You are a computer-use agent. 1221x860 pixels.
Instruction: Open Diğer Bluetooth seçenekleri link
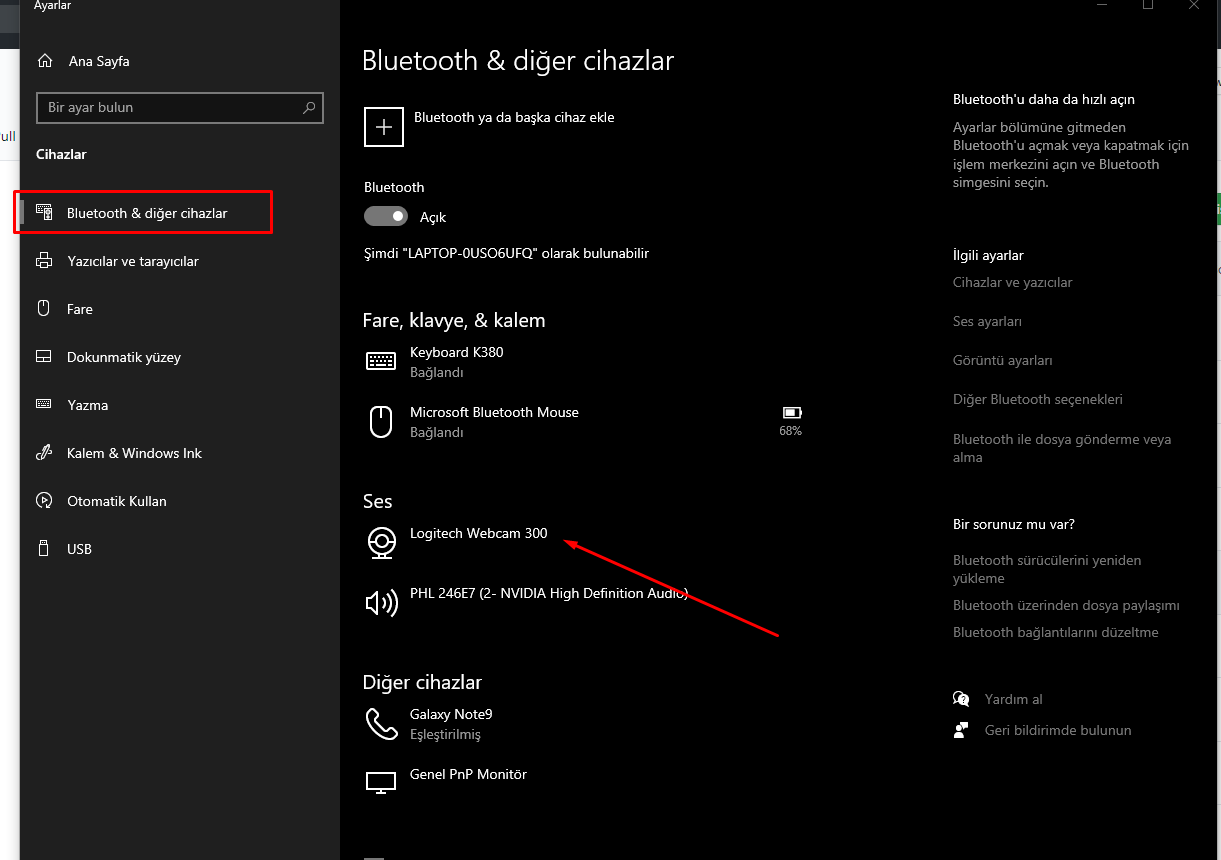pyautogui.click(x=1037, y=399)
